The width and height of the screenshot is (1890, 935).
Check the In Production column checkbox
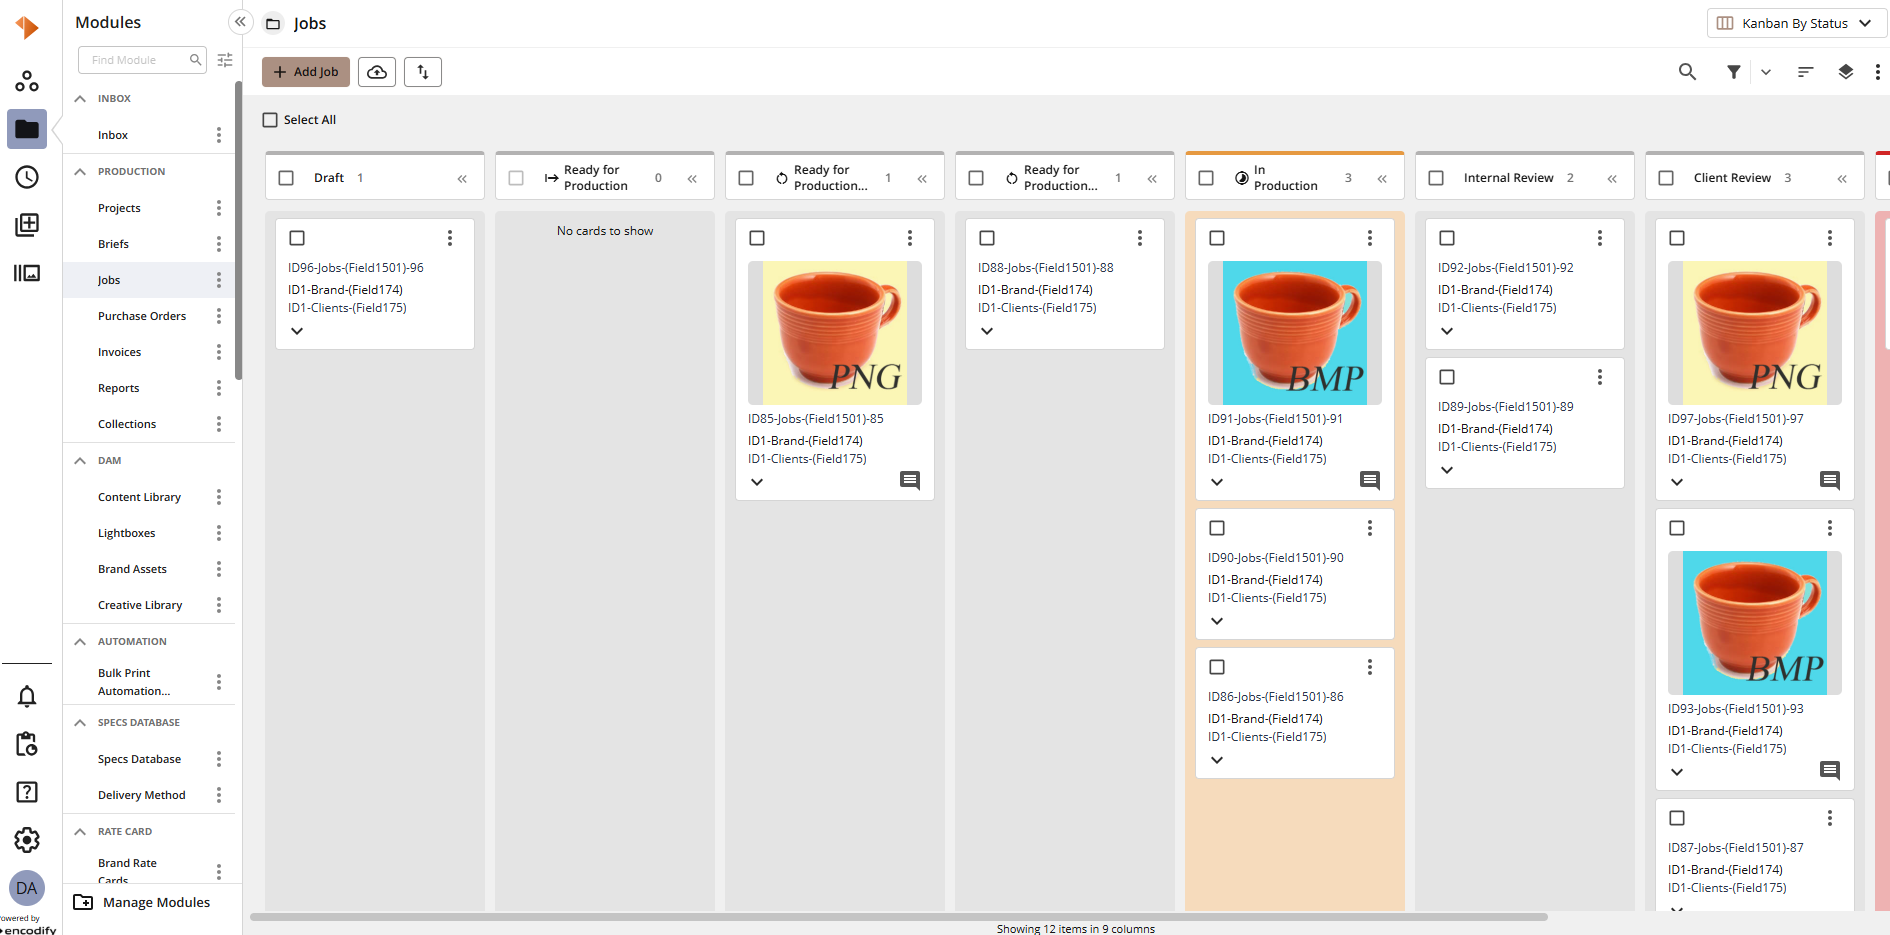coord(1206,178)
